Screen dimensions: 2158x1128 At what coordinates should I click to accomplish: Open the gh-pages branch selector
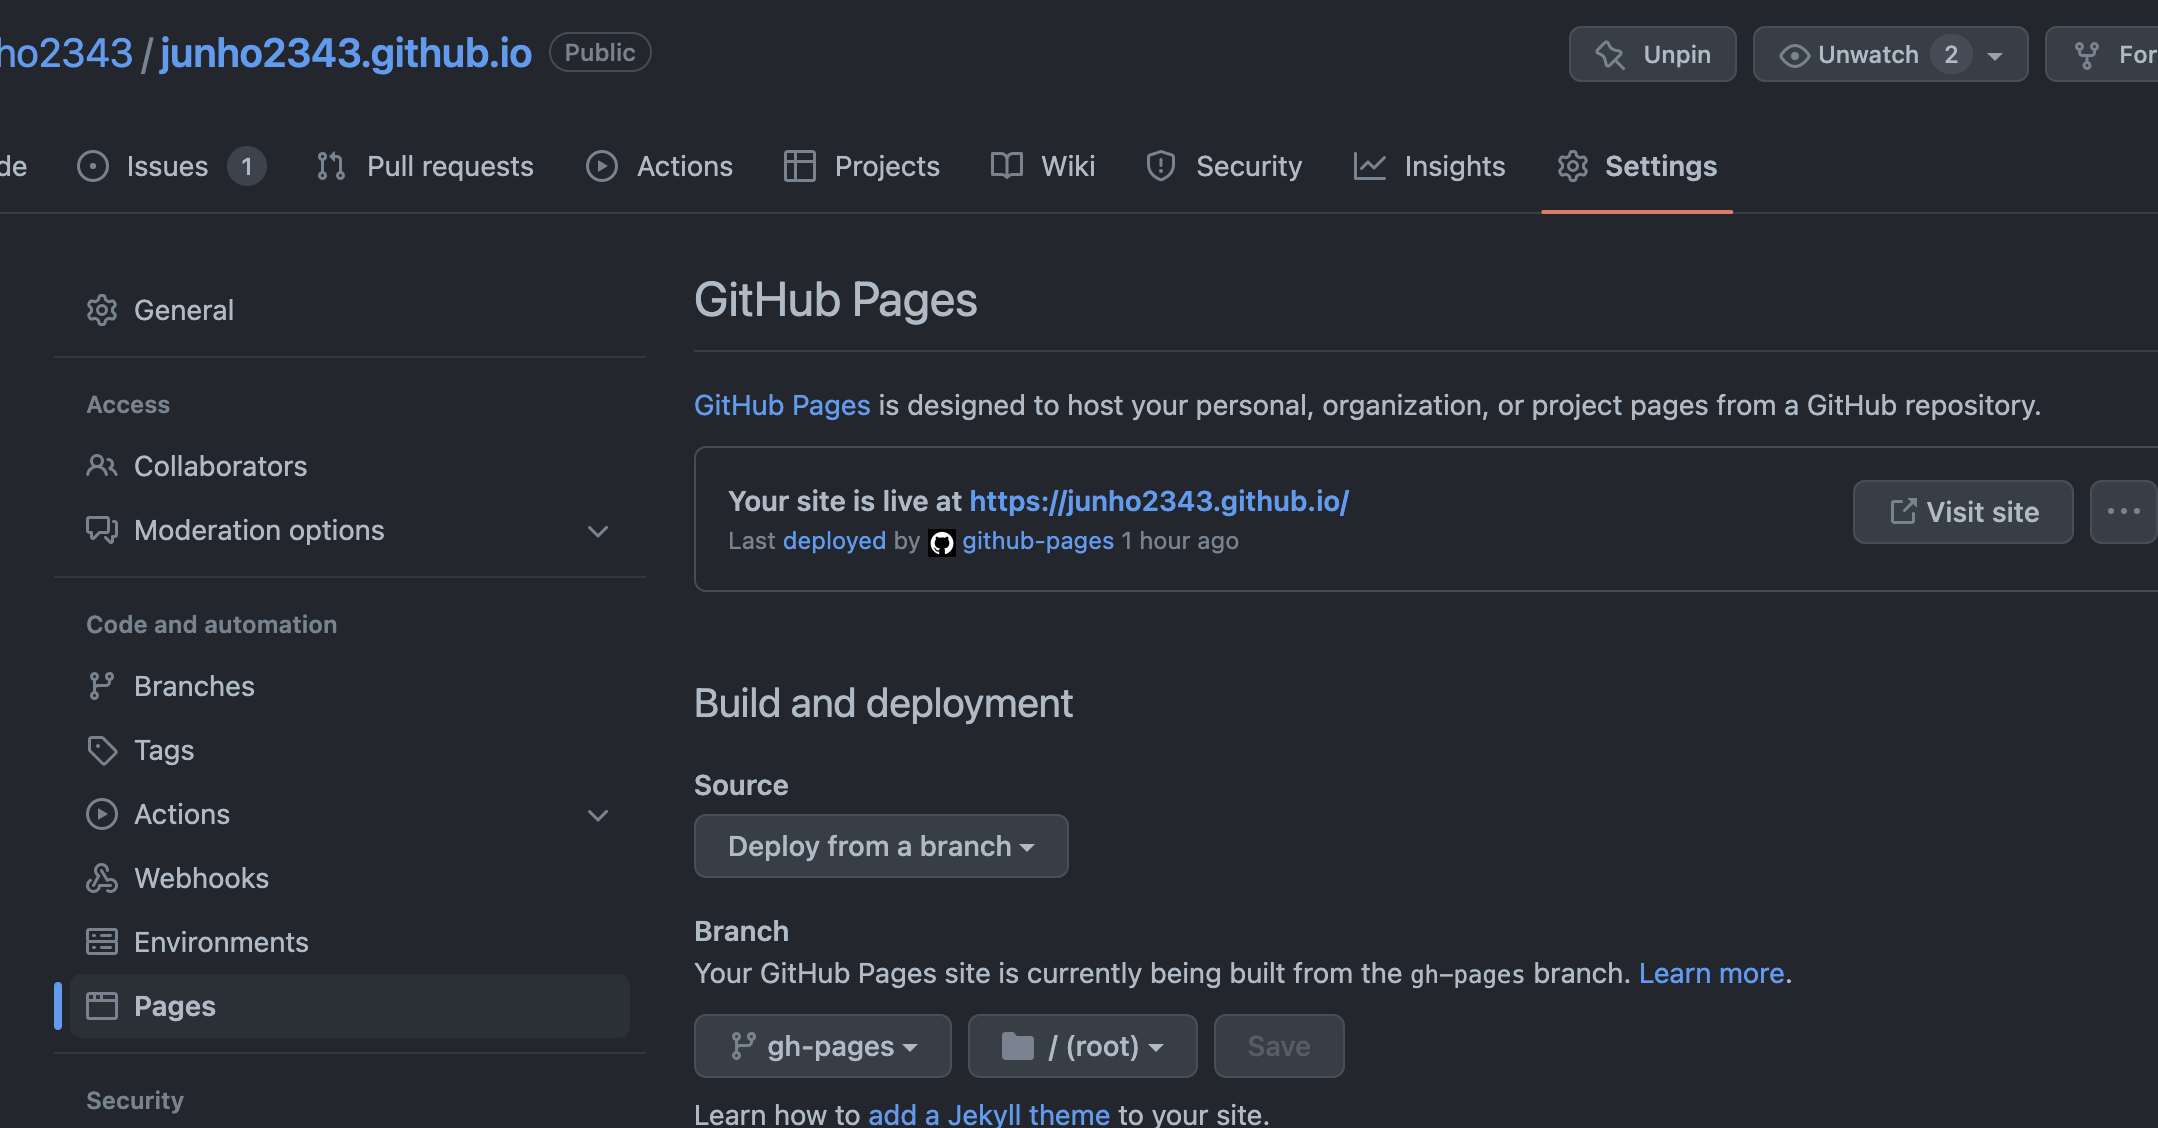pos(823,1046)
